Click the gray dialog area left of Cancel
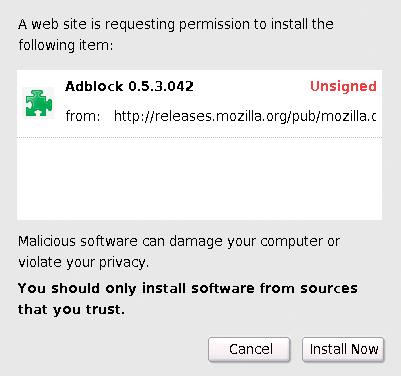 click(110, 350)
